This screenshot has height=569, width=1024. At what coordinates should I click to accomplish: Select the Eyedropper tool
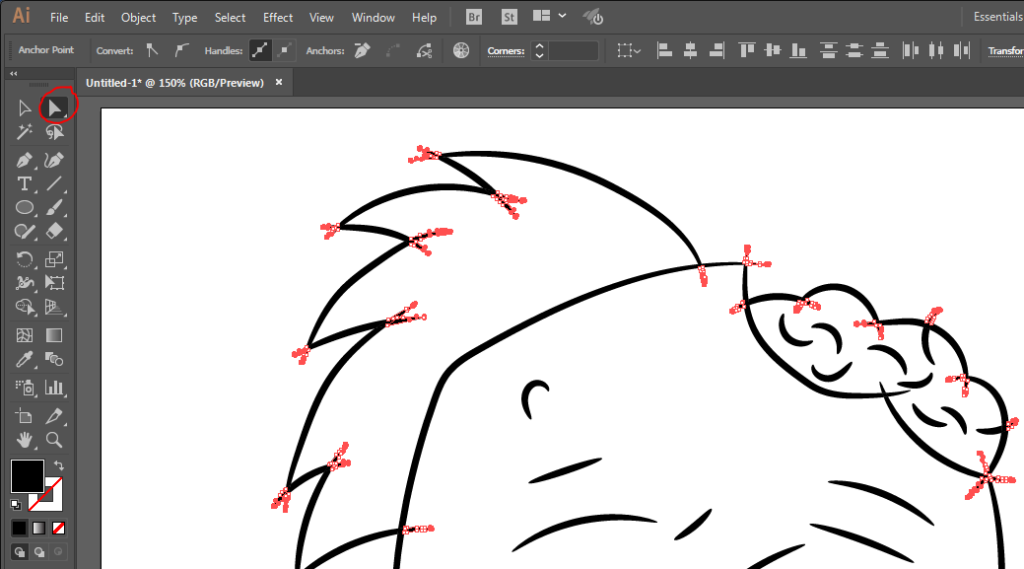(x=25, y=360)
